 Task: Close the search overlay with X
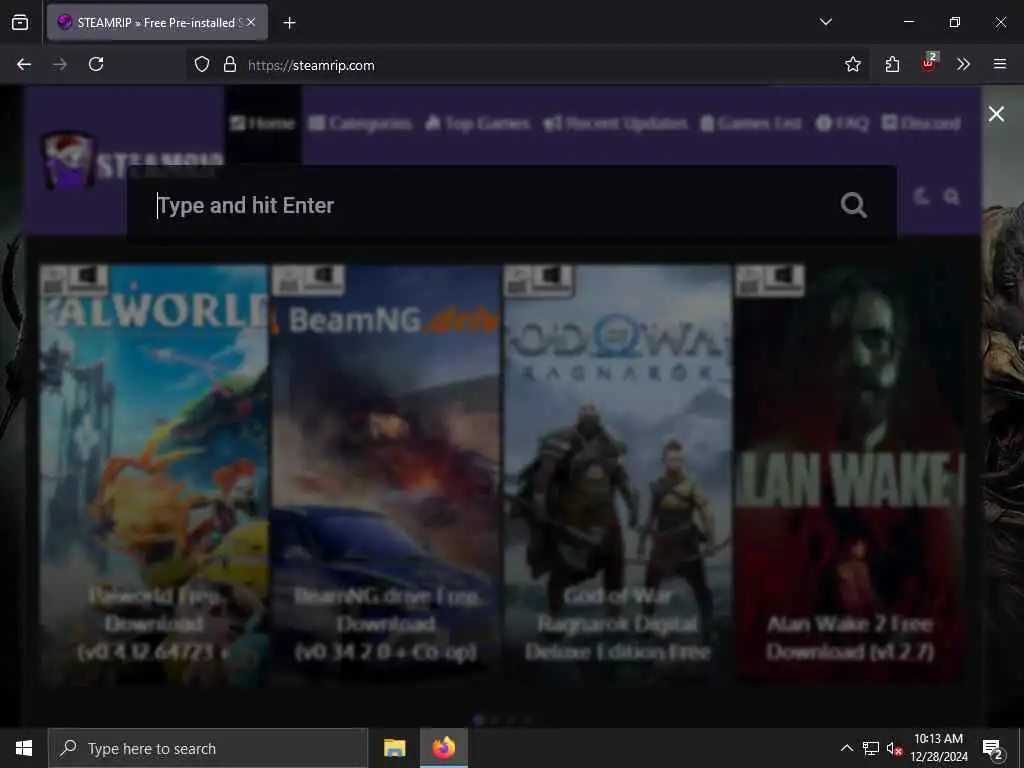point(996,114)
